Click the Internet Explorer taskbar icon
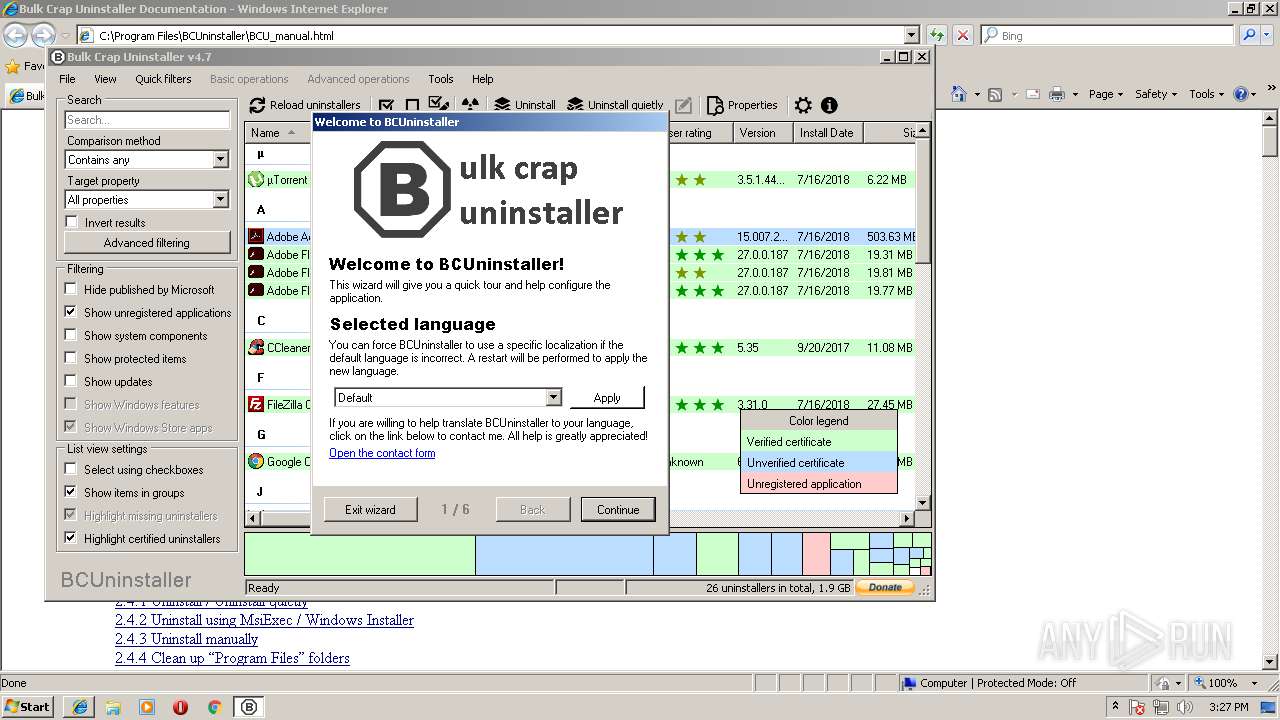The height and width of the screenshot is (720, 1280). pyautogui.click(x=79, y=707)
